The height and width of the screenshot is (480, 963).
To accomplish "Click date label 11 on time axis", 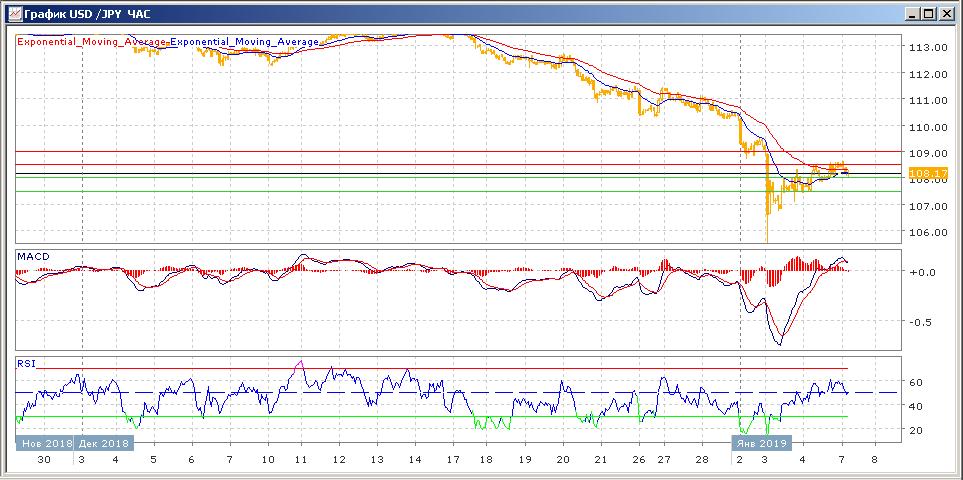I will click(301, 459).
